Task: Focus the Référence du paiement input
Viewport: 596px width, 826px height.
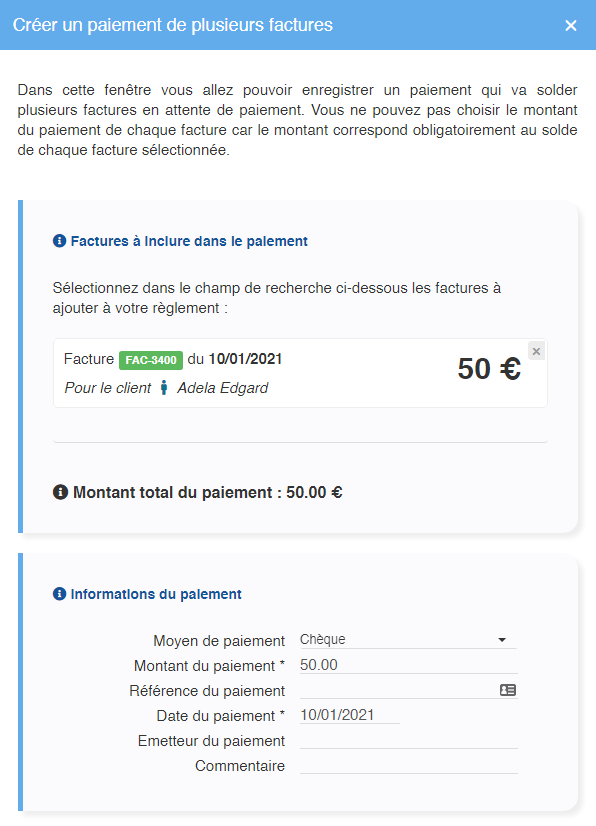Action: (x=398, y=690)
